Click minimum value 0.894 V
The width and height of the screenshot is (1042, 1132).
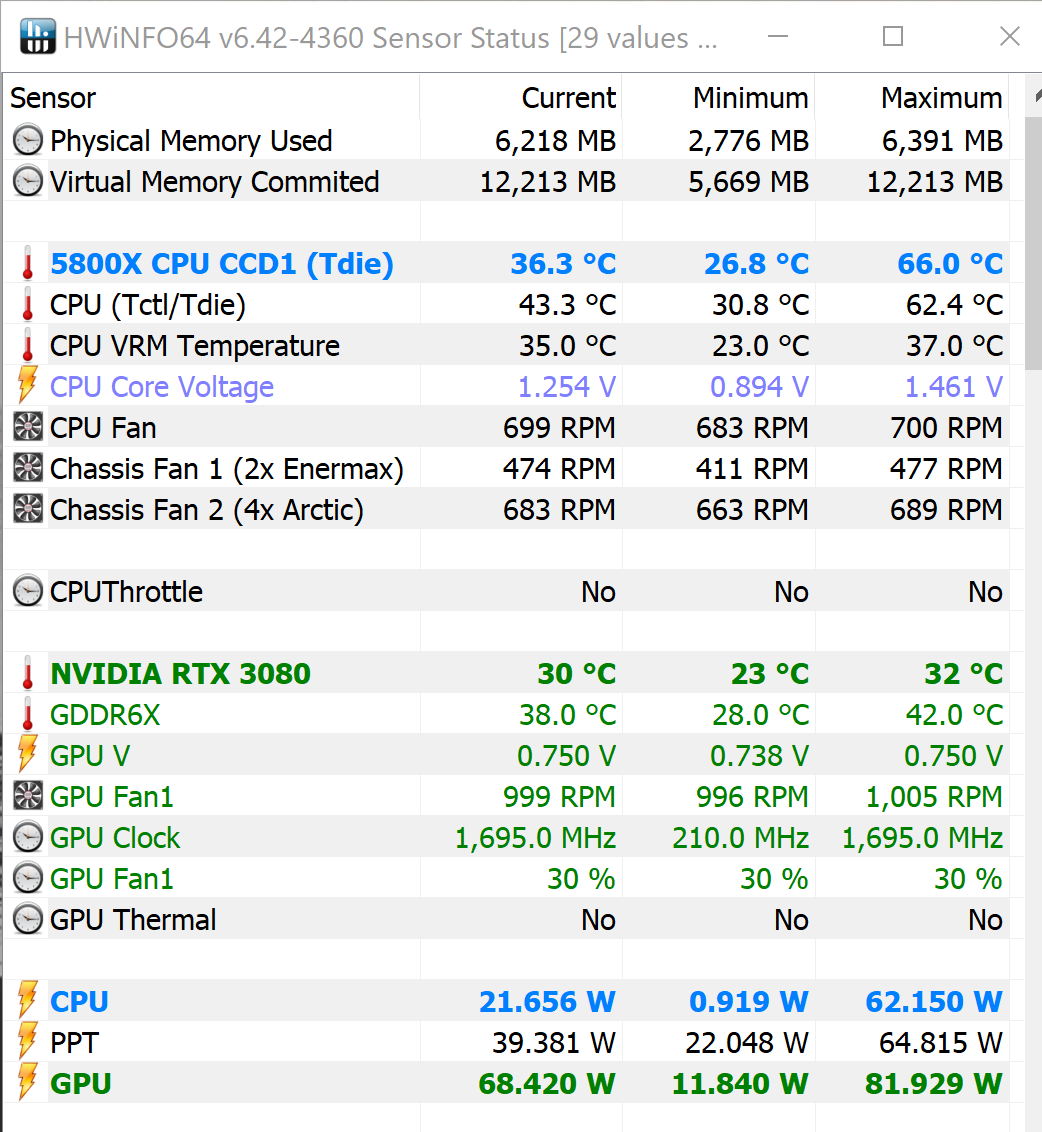[x=760, y=388]
